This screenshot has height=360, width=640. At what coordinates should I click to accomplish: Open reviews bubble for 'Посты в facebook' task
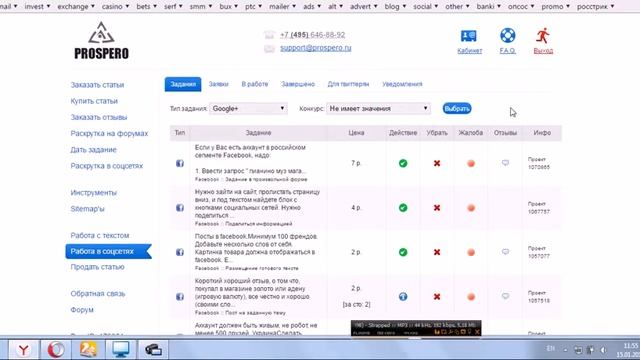pyautogui.click(x=505, y=252)
